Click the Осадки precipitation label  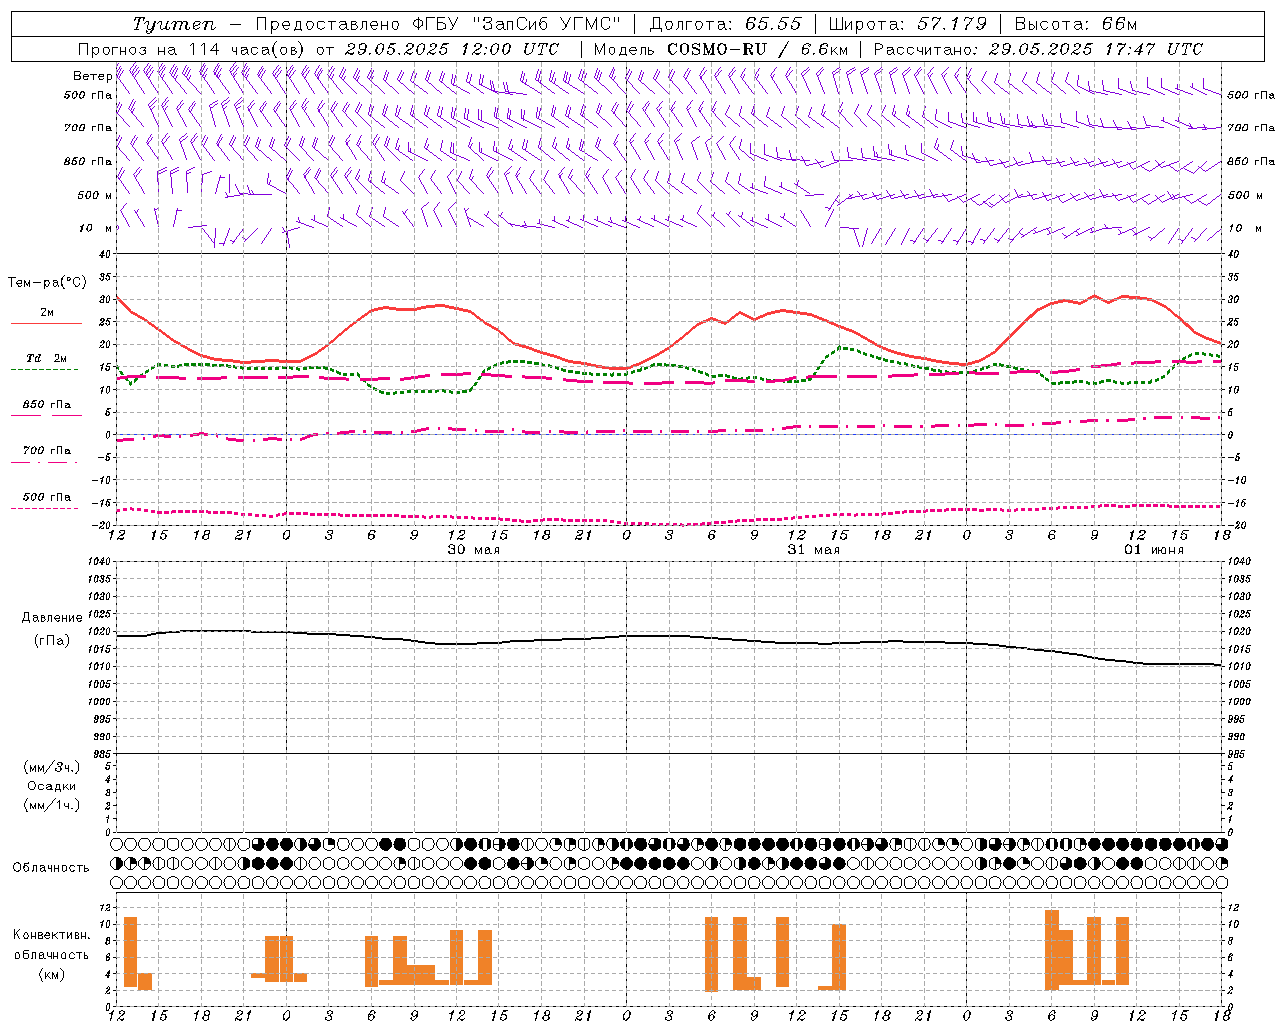(x=52, y=786)
